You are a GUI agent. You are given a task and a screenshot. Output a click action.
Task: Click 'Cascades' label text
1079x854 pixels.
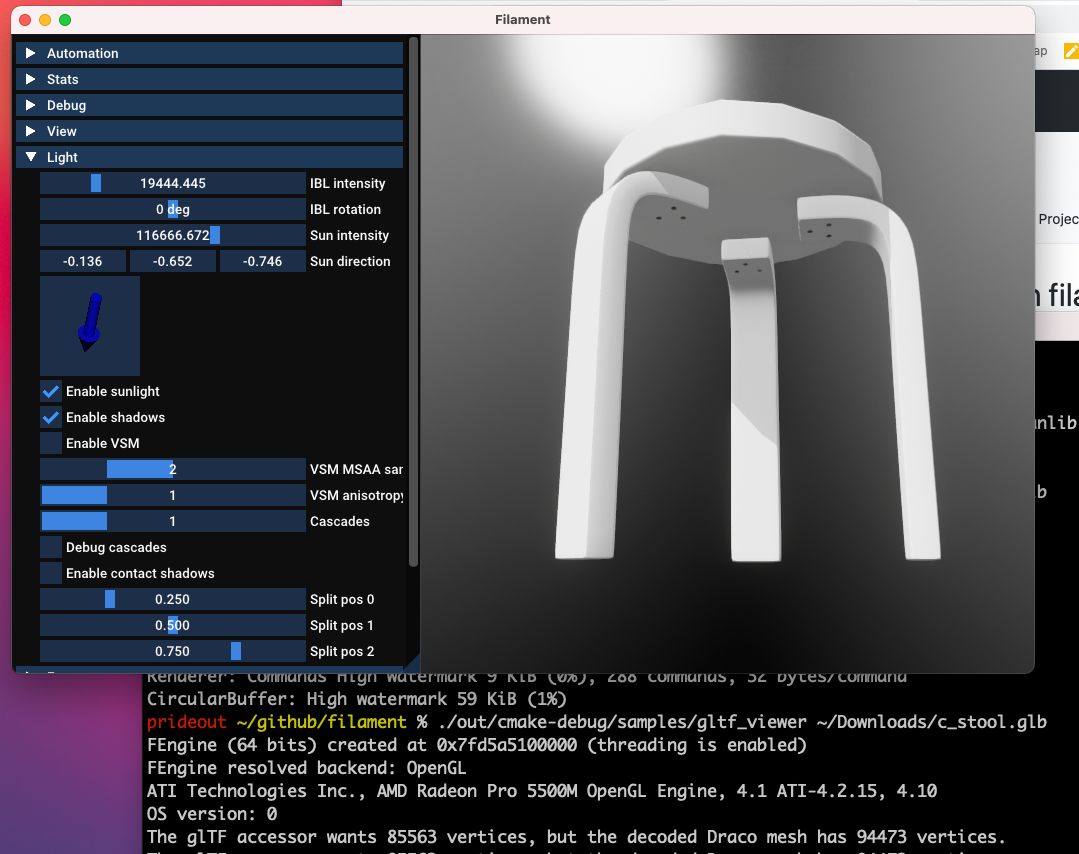340,522
